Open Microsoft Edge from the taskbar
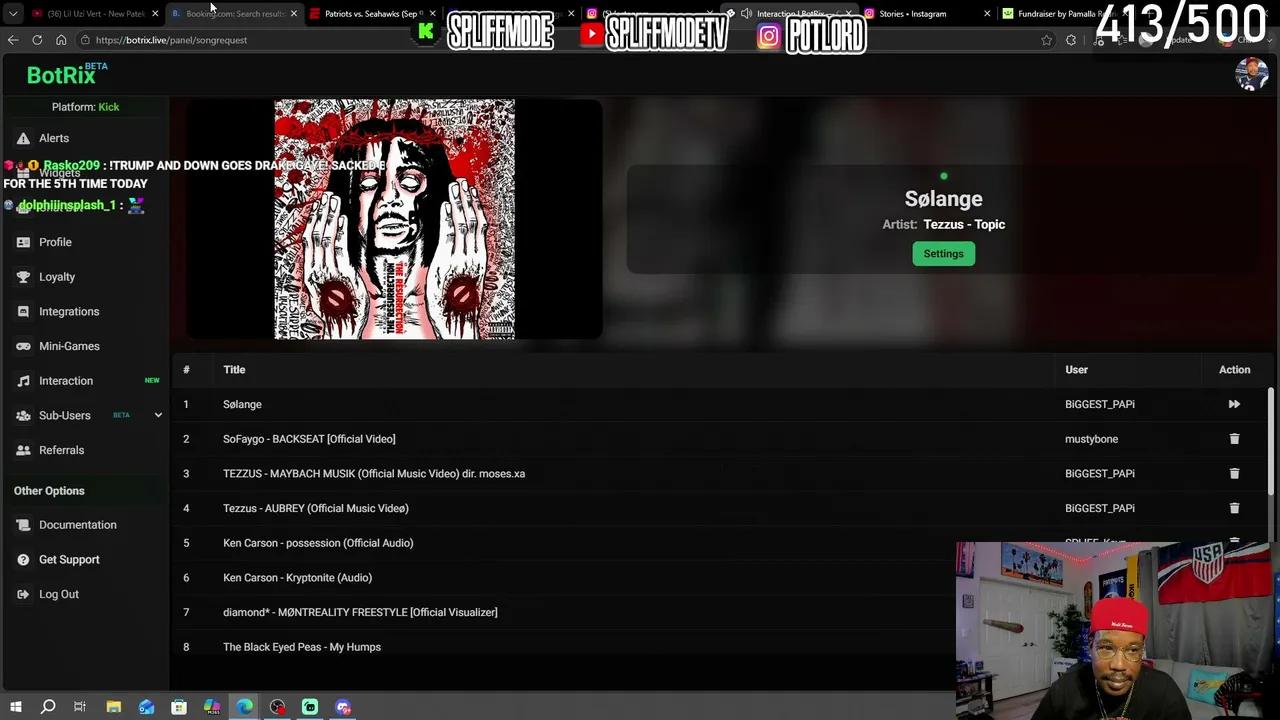Screen dimensions: 1280x720 [245, 707]
